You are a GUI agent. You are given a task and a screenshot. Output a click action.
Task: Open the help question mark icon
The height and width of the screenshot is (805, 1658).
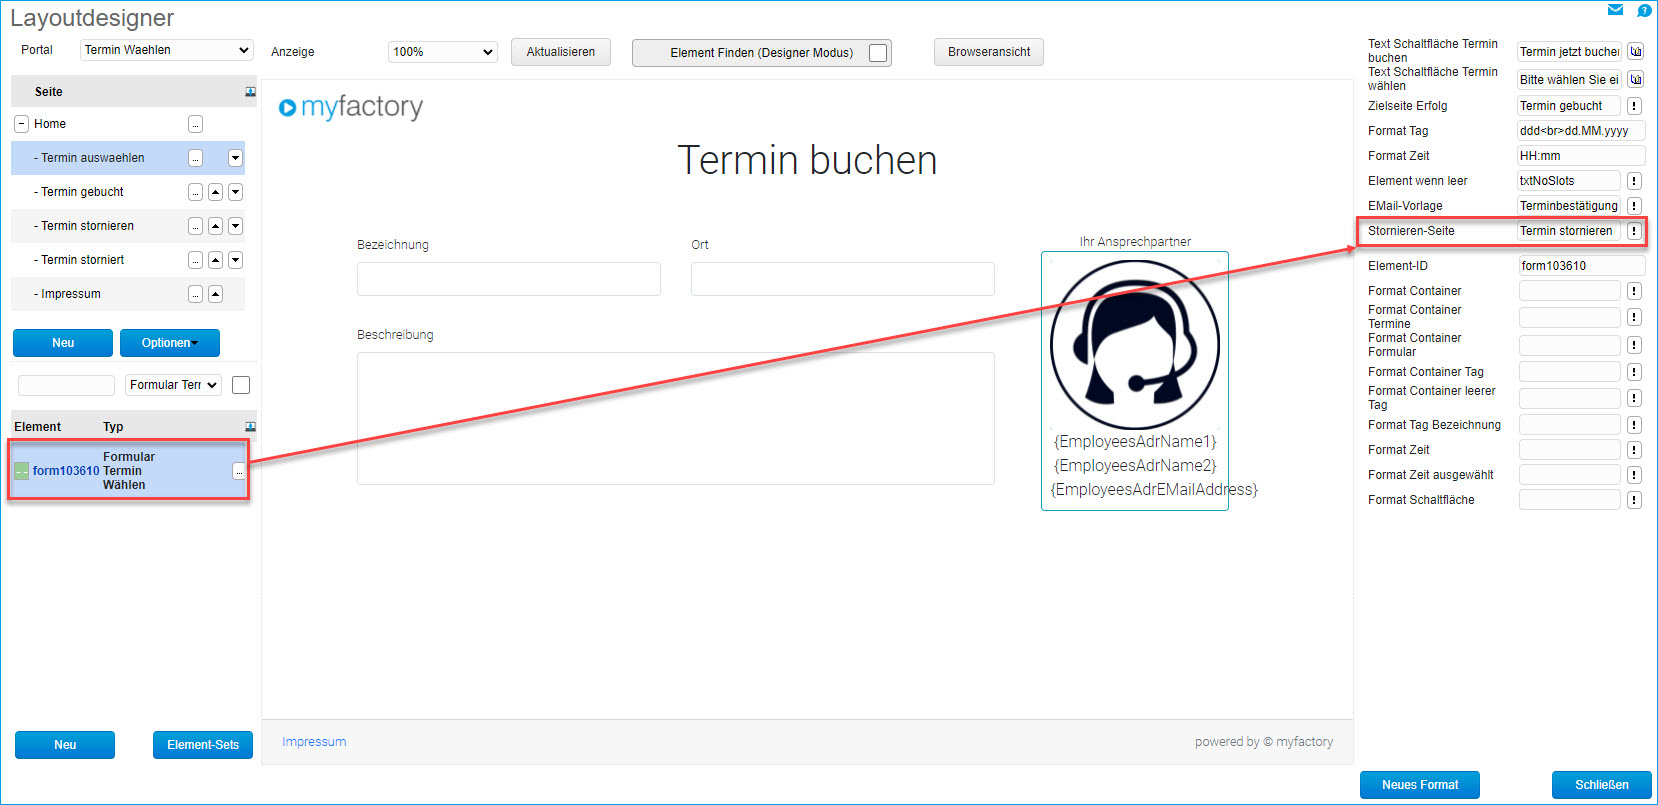pyautogui.click(x=1643, y=10)
